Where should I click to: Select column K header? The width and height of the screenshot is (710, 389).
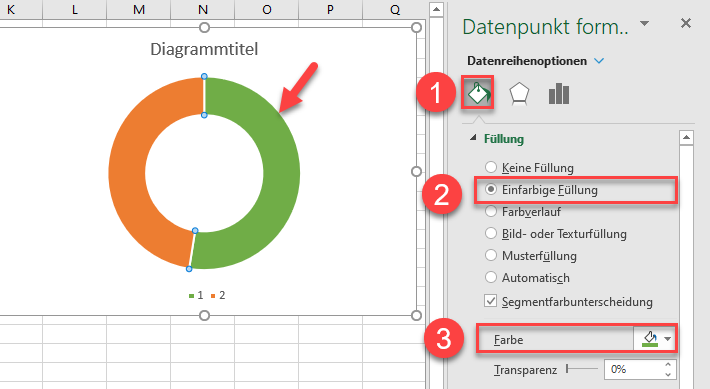click(11, 10)
